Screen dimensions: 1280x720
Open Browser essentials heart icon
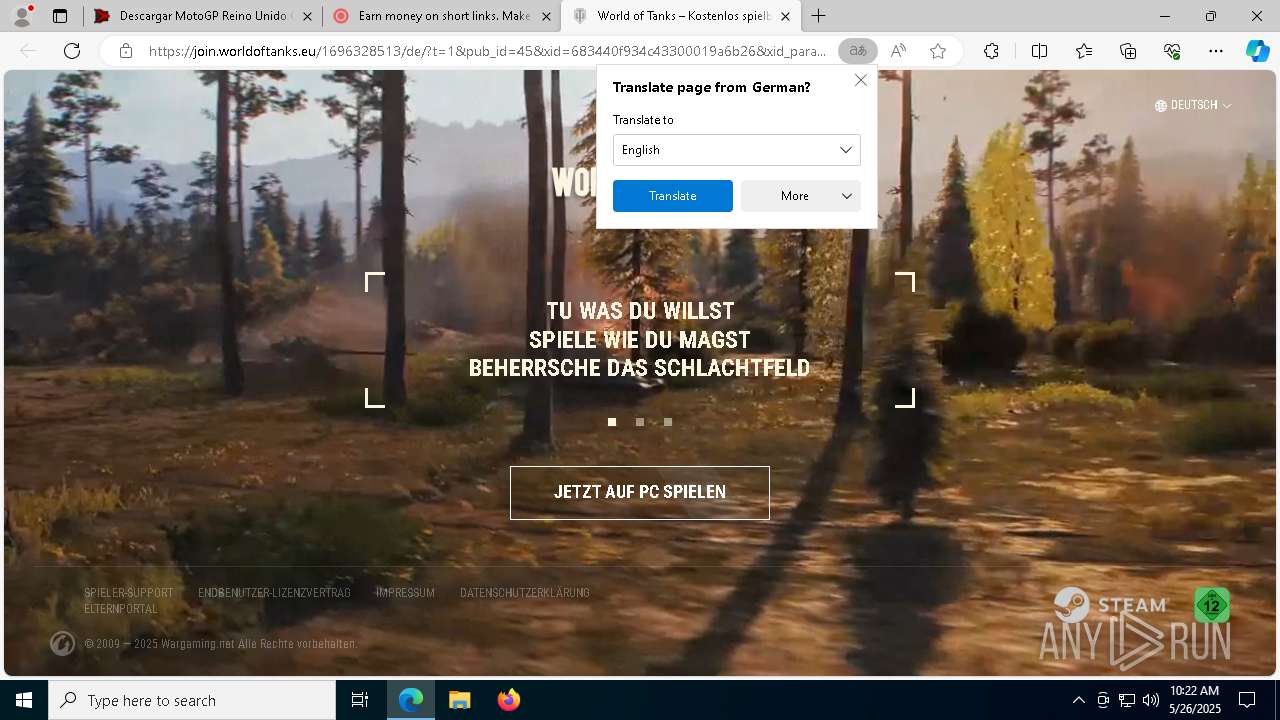pos(1172,51)
